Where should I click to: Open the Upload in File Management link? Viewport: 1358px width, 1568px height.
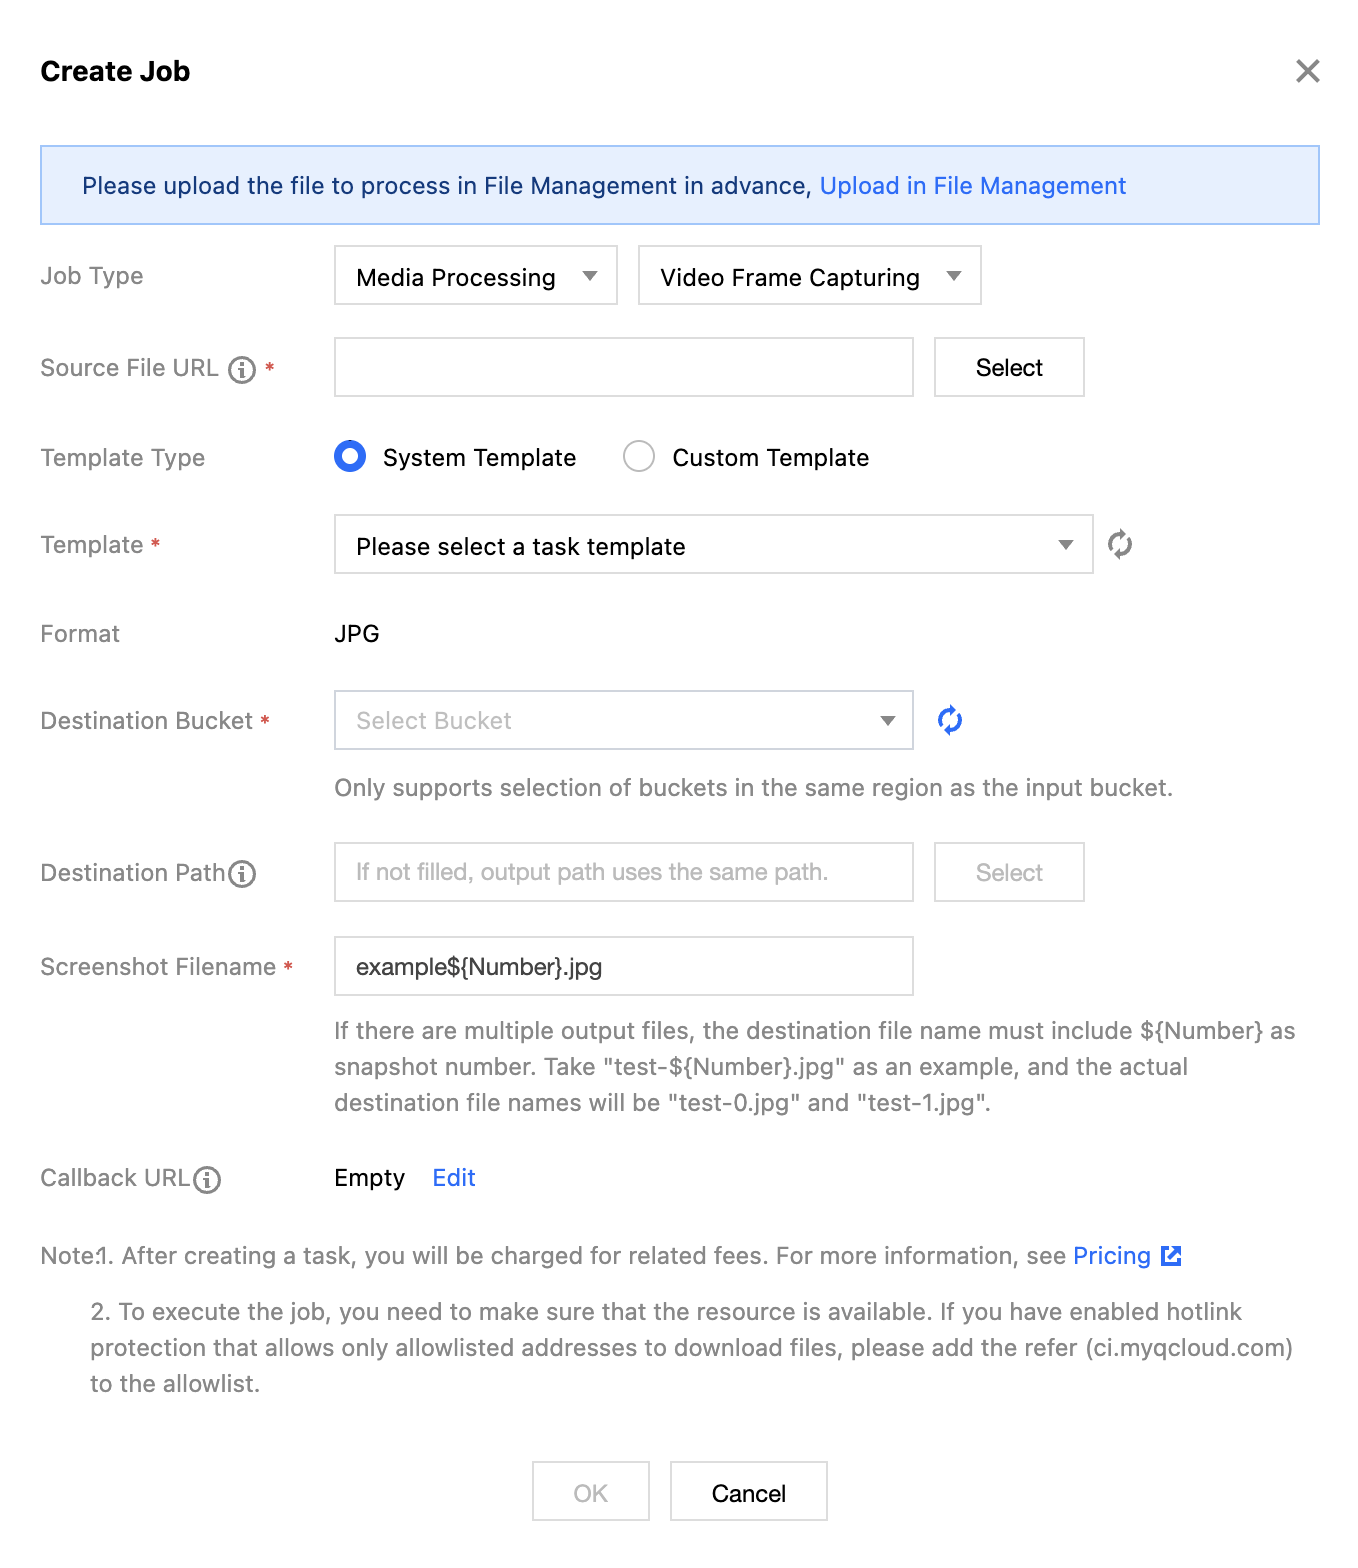coord(972,186)
